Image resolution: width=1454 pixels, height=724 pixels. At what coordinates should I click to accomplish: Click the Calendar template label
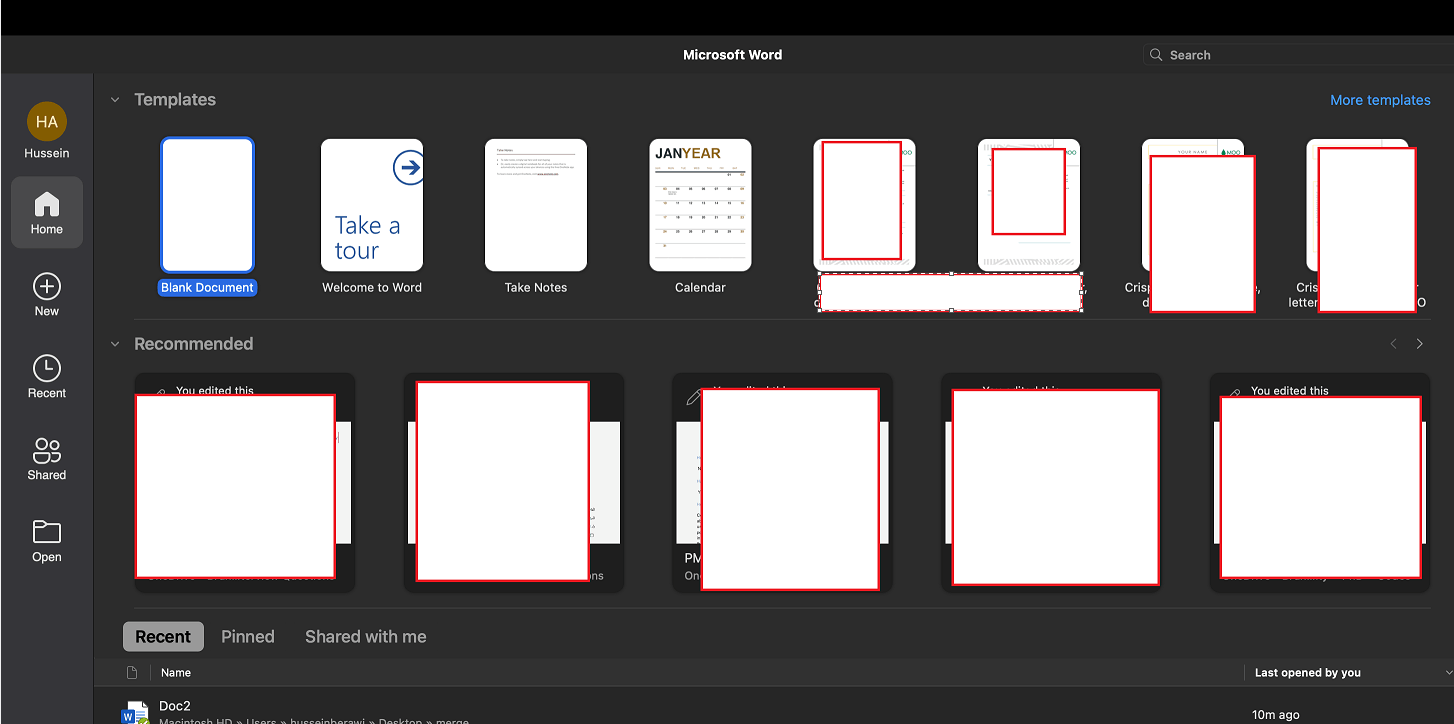700,288
